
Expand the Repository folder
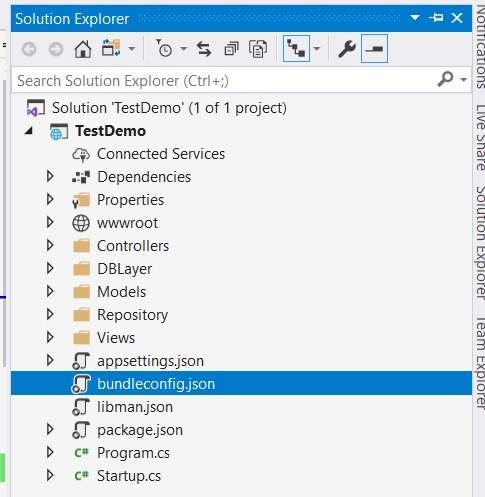point(50,314)
